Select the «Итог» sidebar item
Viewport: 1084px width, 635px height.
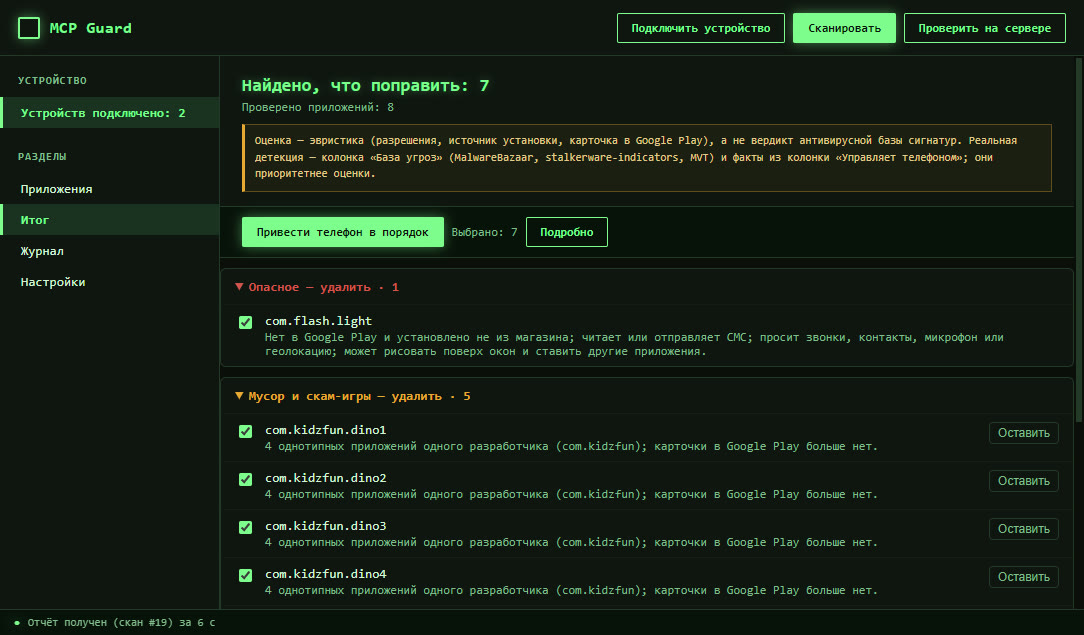110,220
